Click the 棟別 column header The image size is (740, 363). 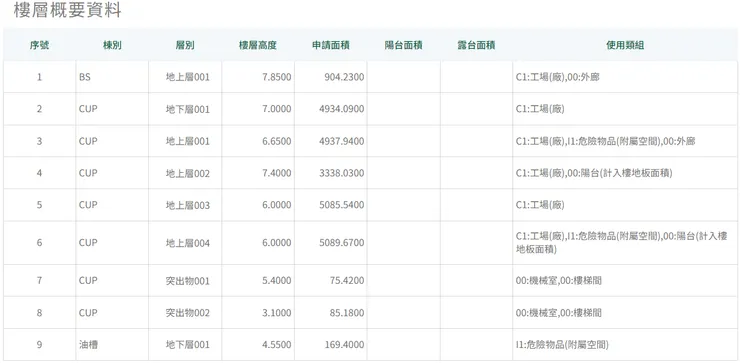112,45
